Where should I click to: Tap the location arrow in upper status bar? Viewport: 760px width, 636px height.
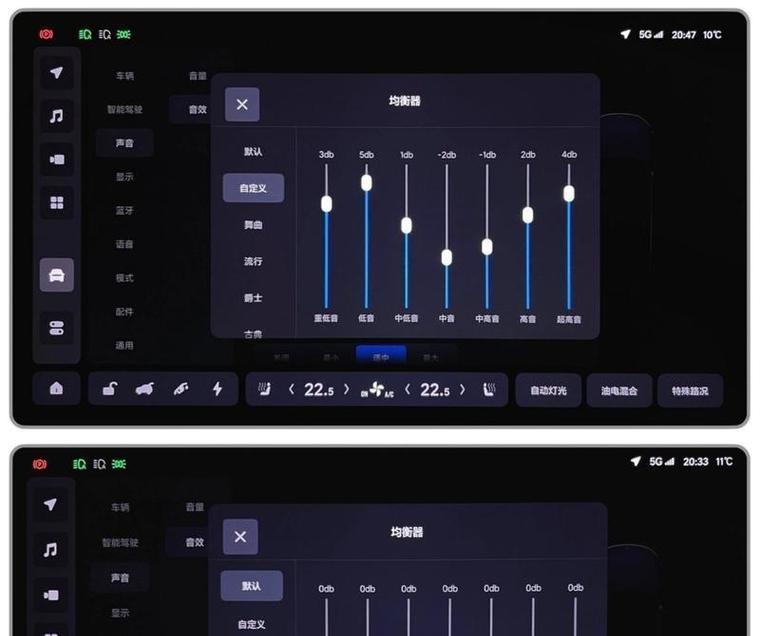point(625,34)
